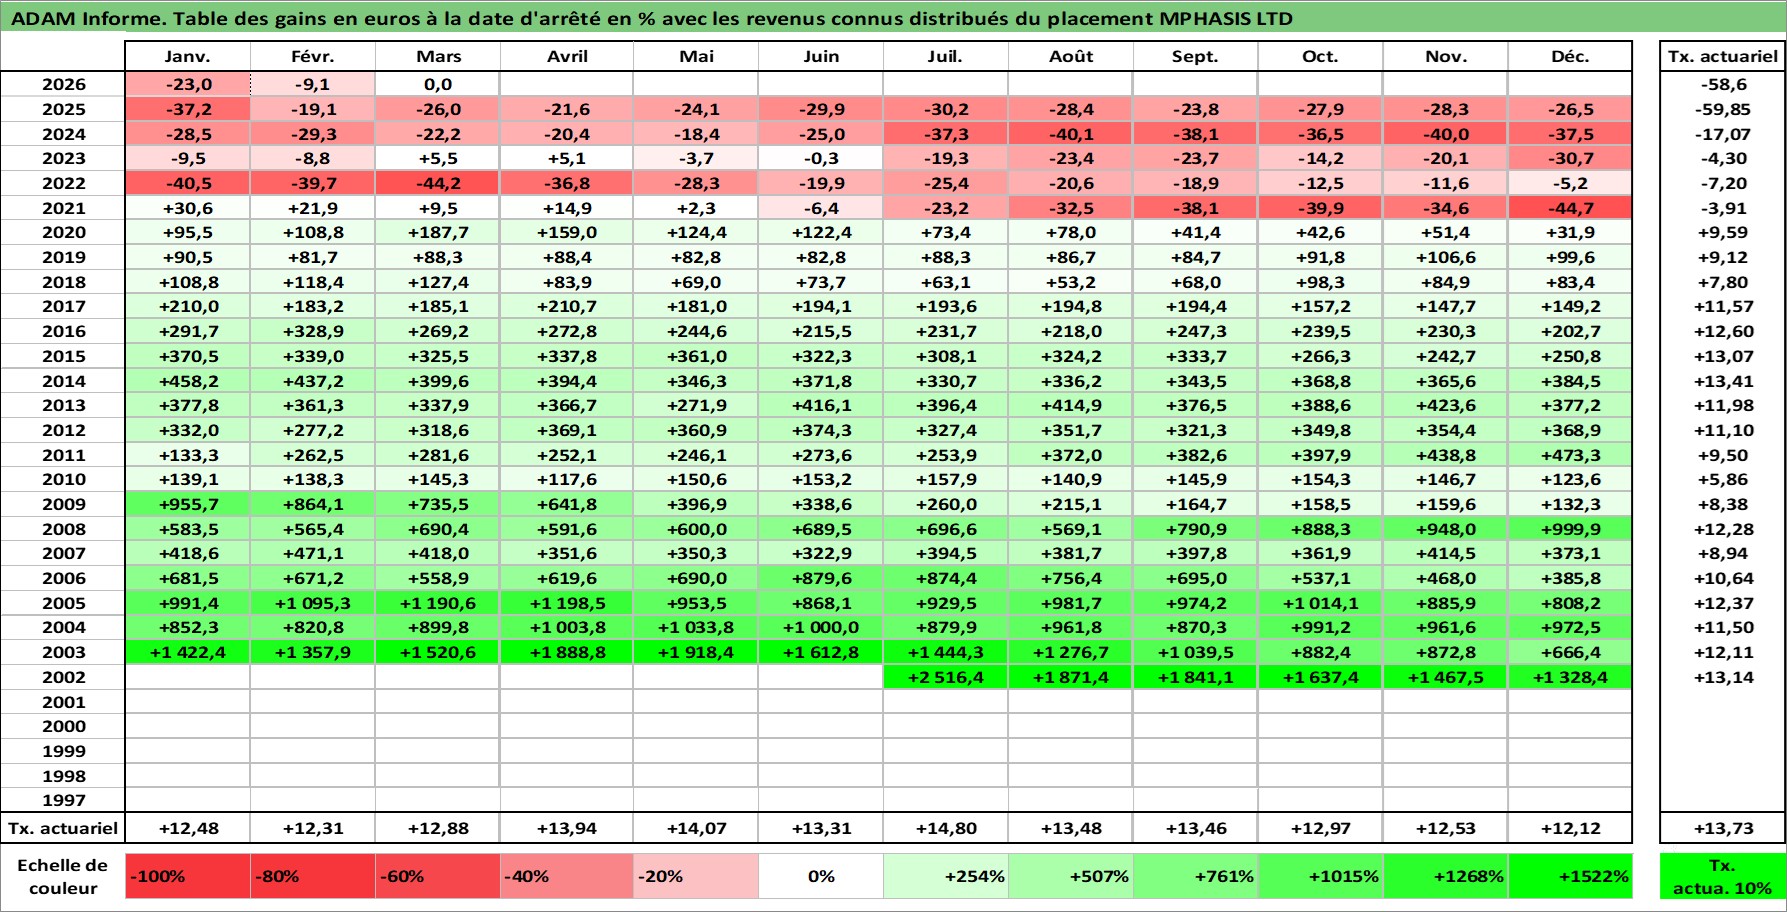The width and height of the screenshot is (1787, 912).
Task: Click the Août column header
Action: (x=1071, y=56)
